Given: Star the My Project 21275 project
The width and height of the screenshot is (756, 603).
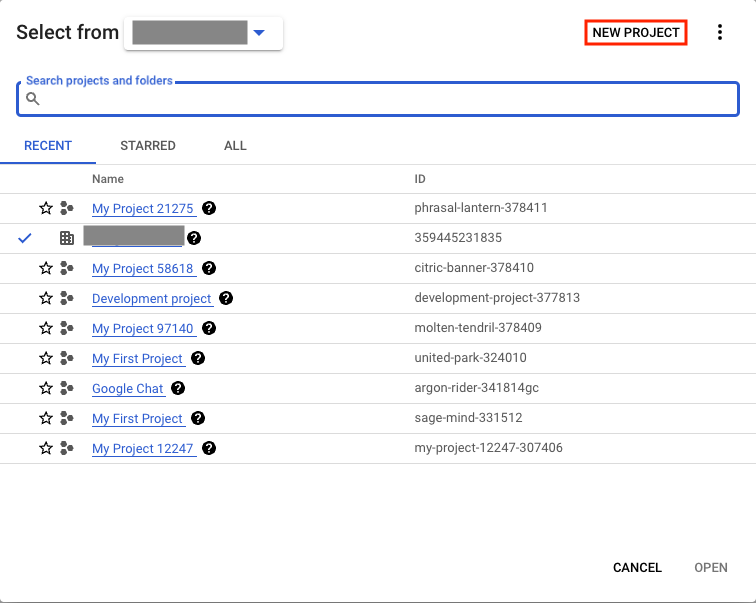Looking at the screenshot, I should tap(45, 209).
